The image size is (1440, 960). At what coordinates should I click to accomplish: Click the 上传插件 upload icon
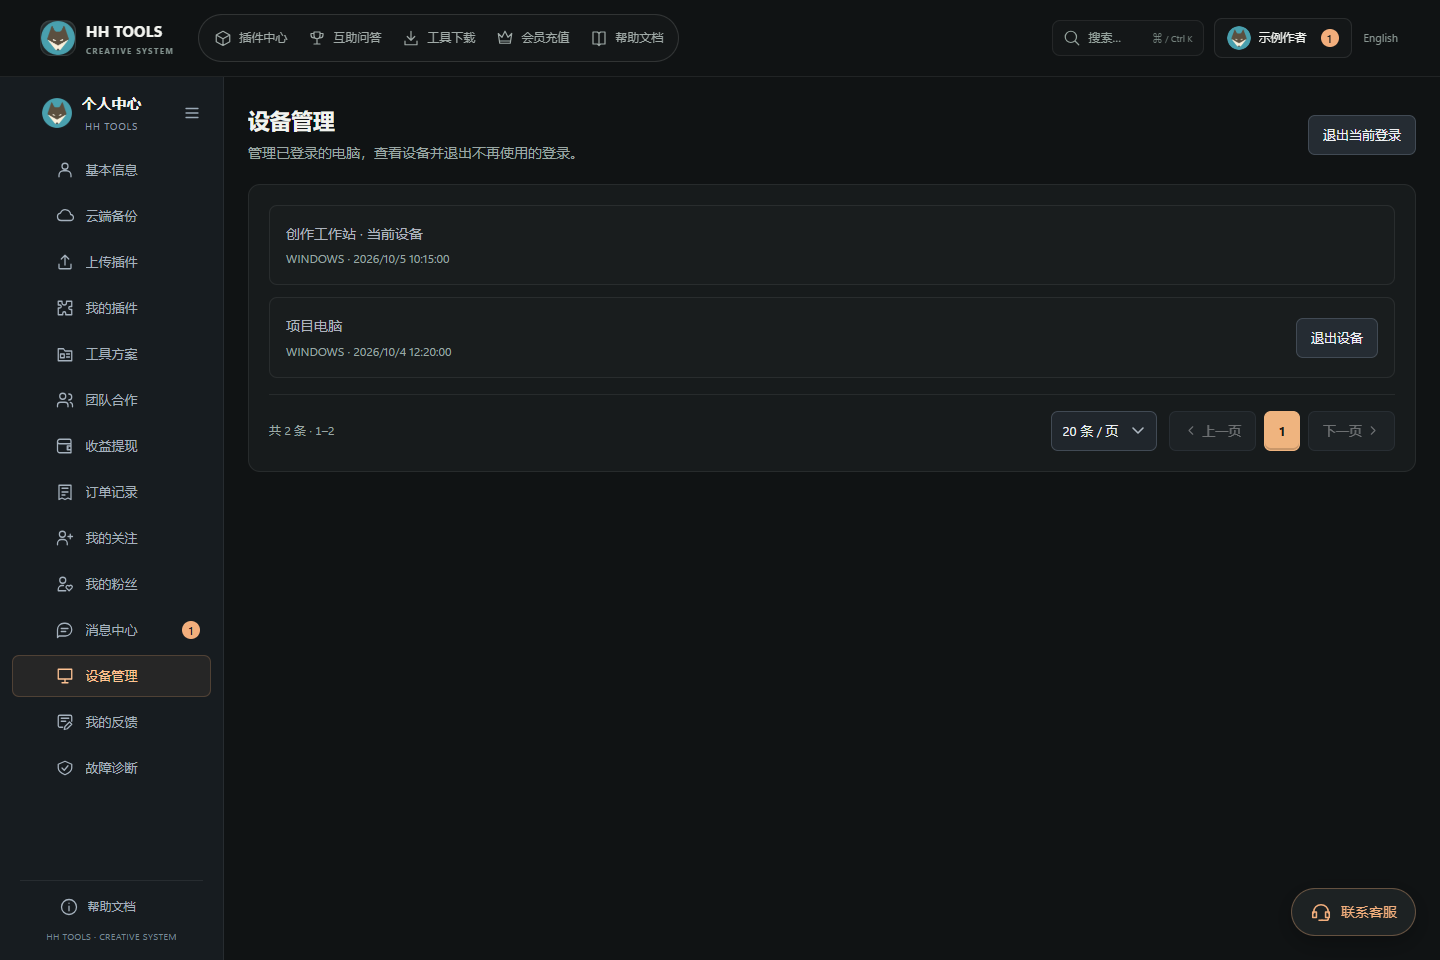[65, 262]
